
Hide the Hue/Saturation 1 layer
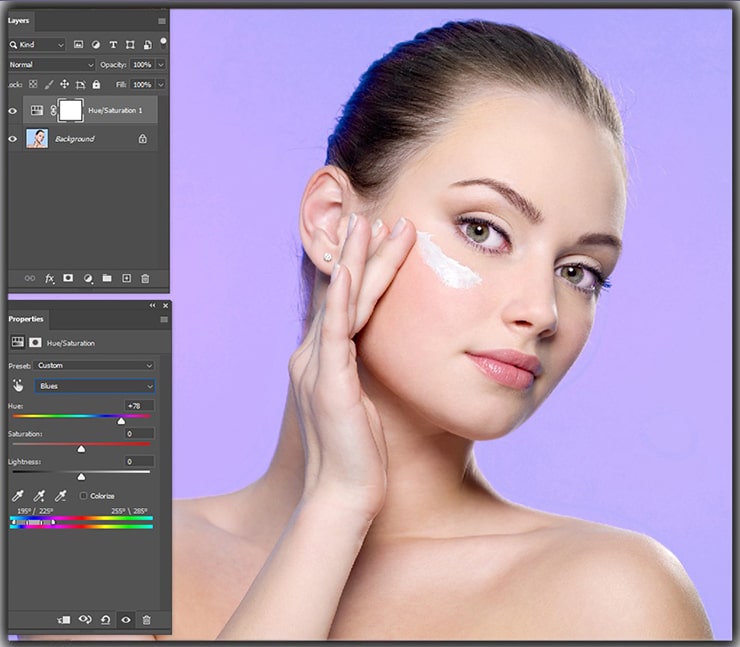13,111
